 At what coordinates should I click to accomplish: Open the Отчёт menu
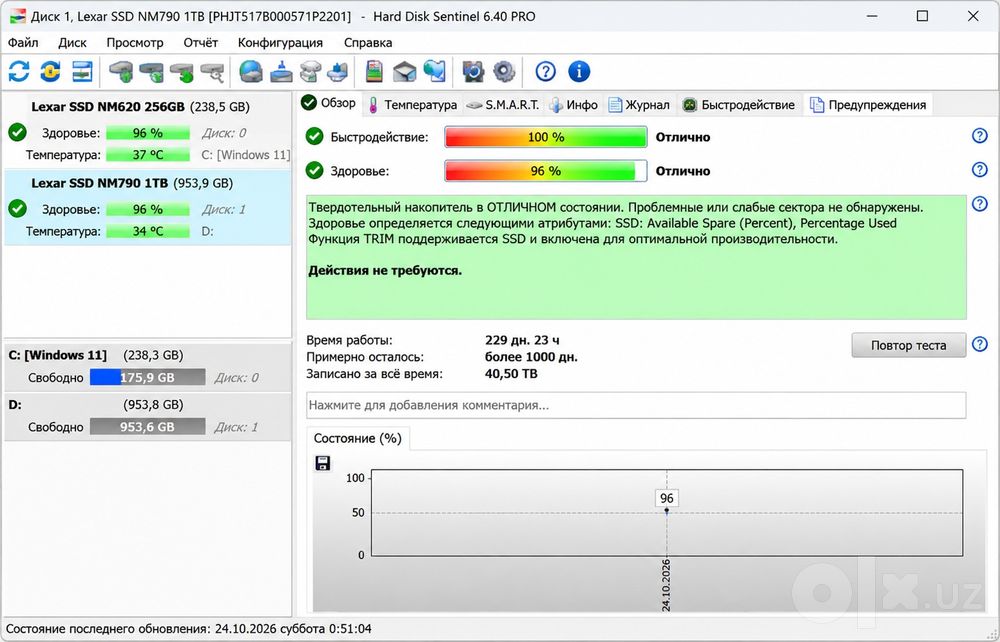tap(201, 43)
